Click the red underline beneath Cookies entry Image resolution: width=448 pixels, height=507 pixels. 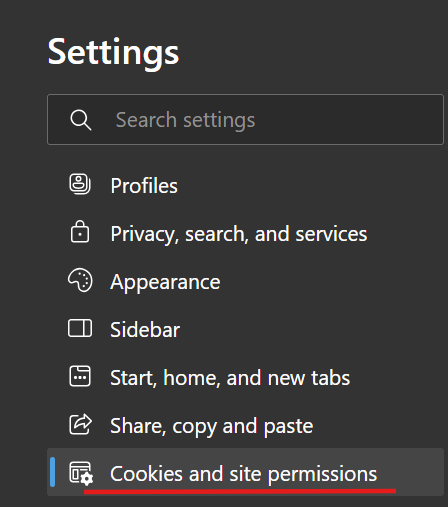(x=240, y=491)
